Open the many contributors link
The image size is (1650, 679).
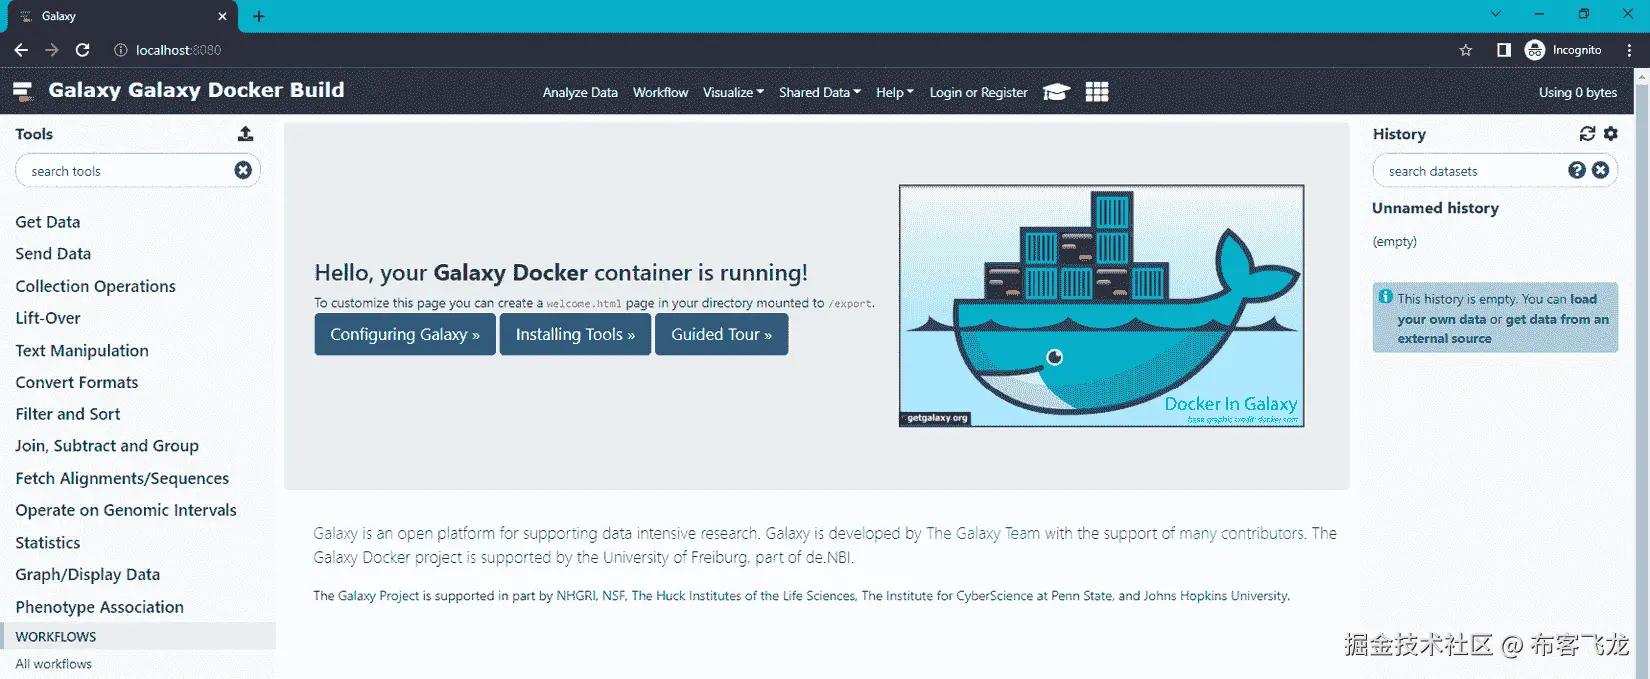pos(1241,533)
